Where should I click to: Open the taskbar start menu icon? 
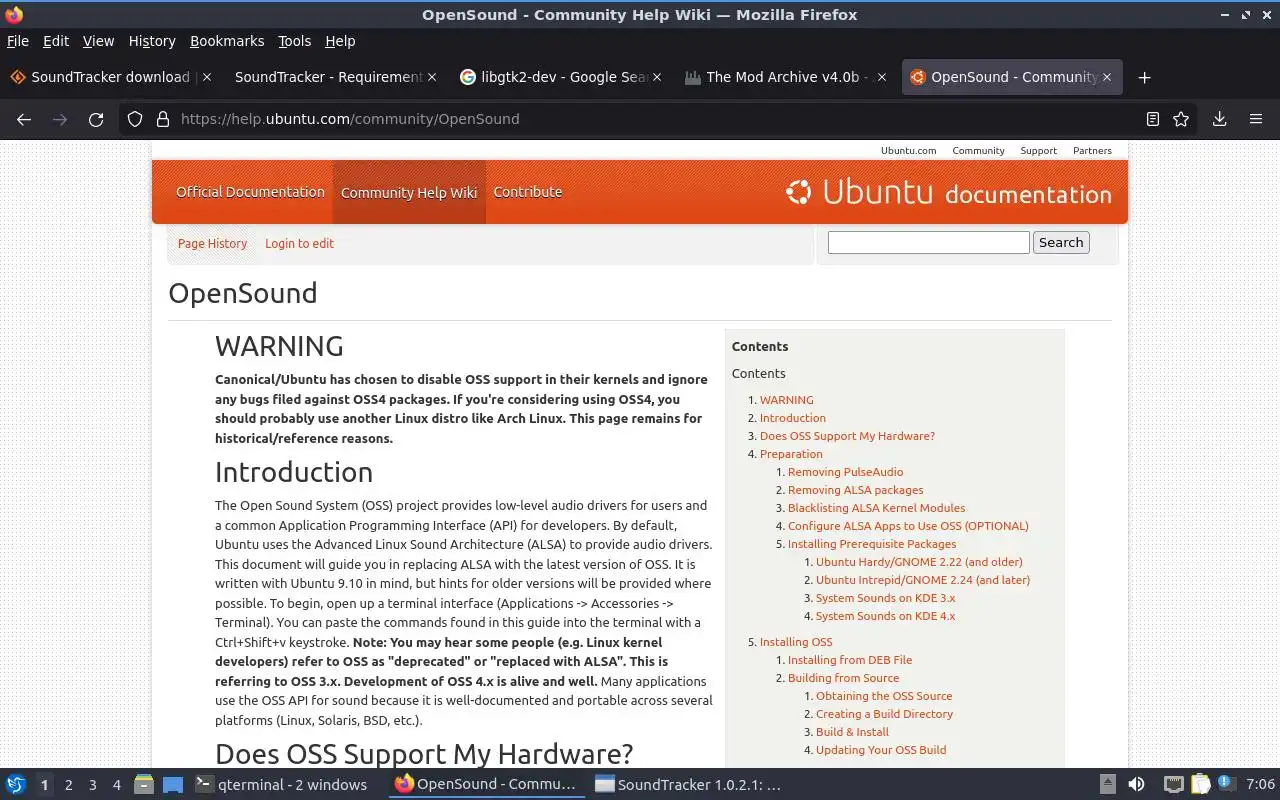pyautogui.click(x=16, y=785)
